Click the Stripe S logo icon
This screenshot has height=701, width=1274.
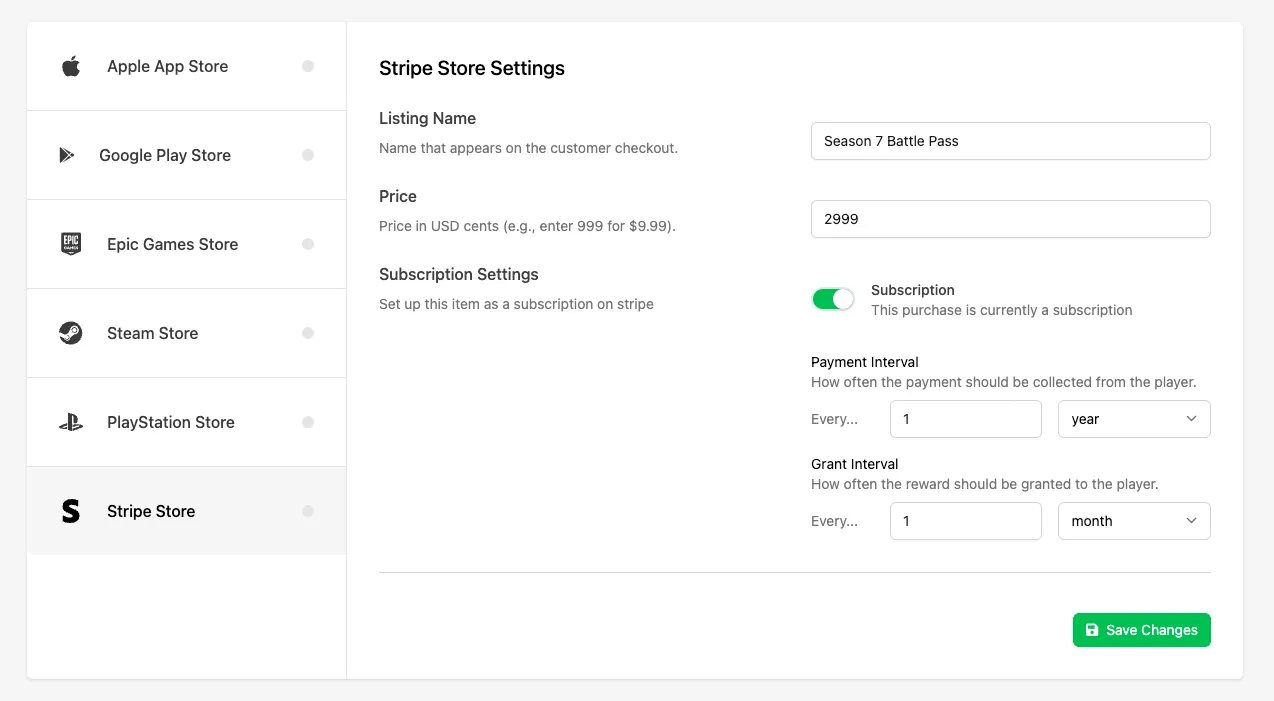point(70,511)
